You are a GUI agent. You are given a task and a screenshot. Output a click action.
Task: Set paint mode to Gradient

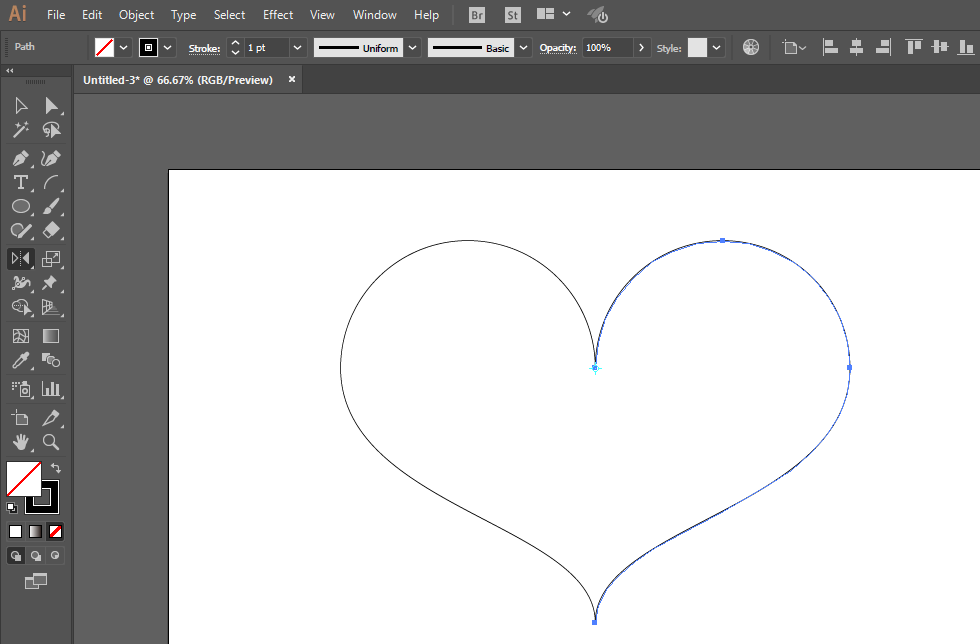(x=36, y=531)
